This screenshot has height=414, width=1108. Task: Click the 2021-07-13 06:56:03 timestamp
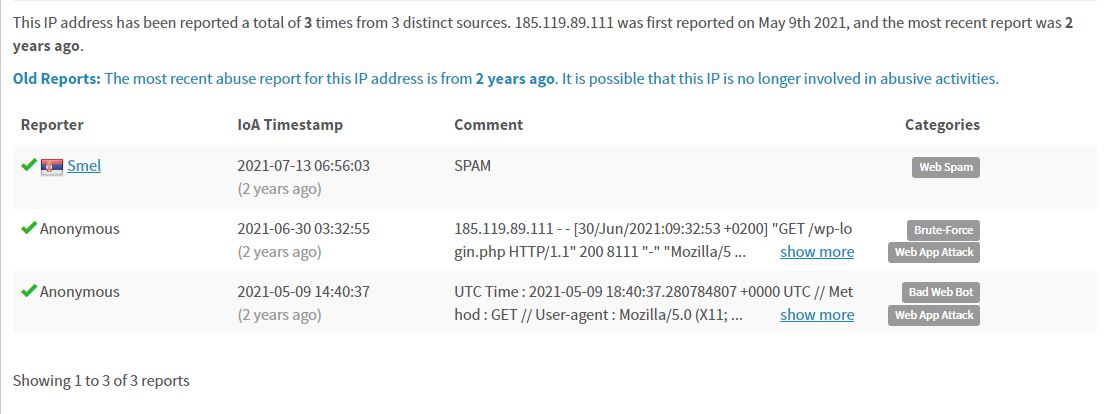click(x=303, y=166)
